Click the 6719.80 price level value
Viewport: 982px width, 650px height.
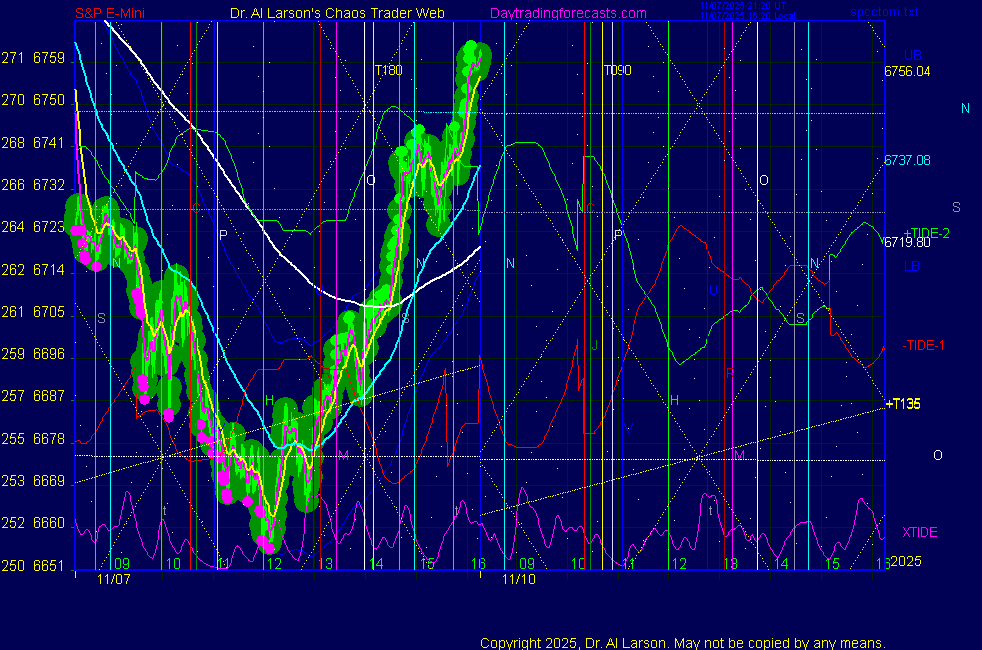(907, 242)
